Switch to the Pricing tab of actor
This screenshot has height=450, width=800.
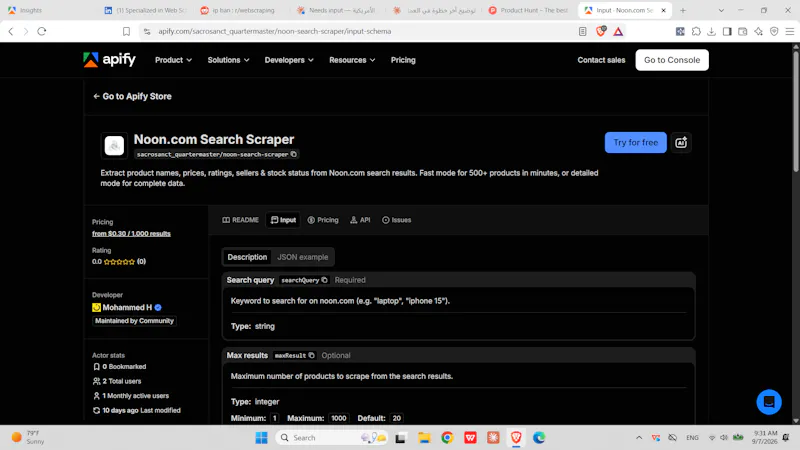click(x=323, y=220)
